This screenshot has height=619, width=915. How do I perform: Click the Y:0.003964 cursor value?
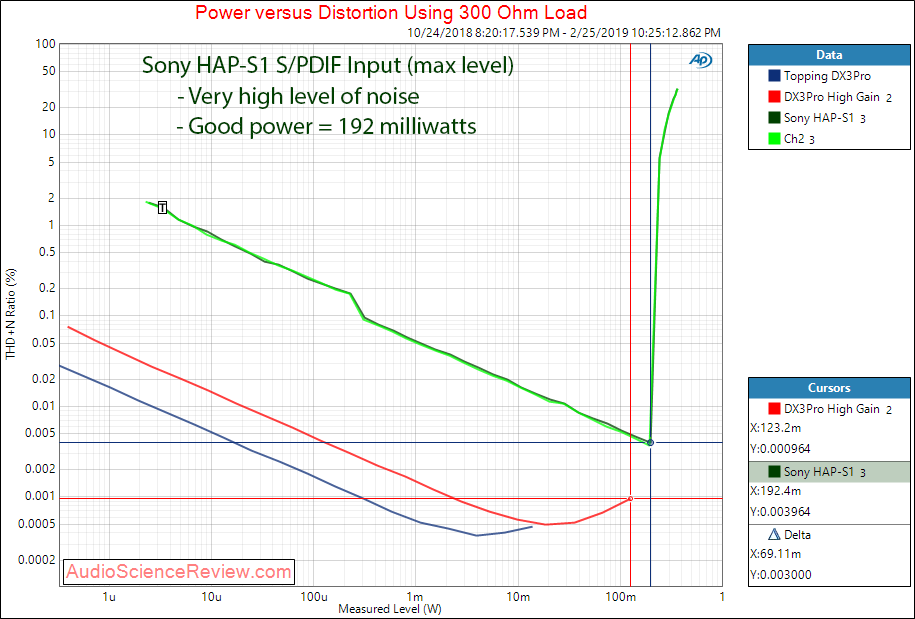(780, 512)
